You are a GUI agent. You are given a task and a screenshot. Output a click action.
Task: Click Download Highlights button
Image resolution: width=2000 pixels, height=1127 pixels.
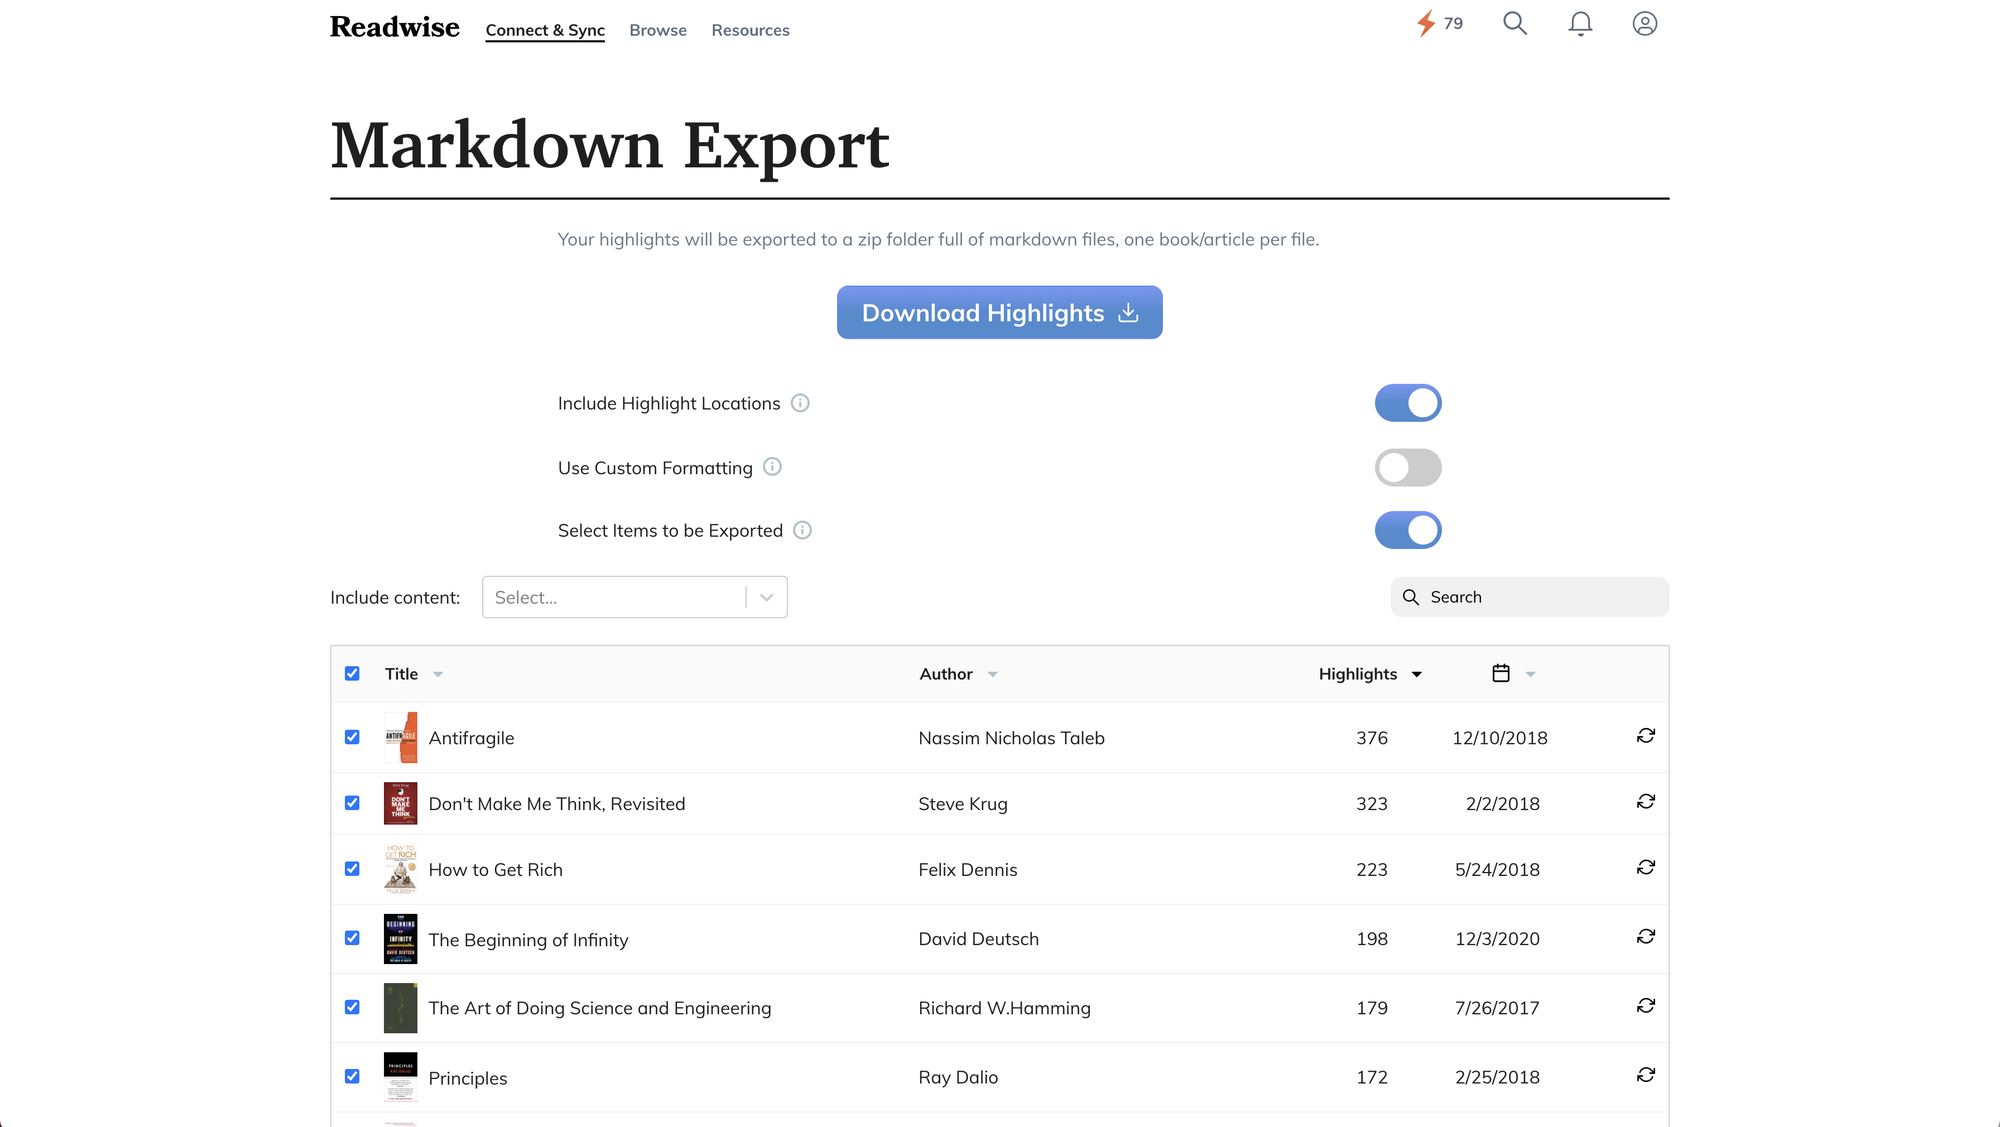(1000, 313)
